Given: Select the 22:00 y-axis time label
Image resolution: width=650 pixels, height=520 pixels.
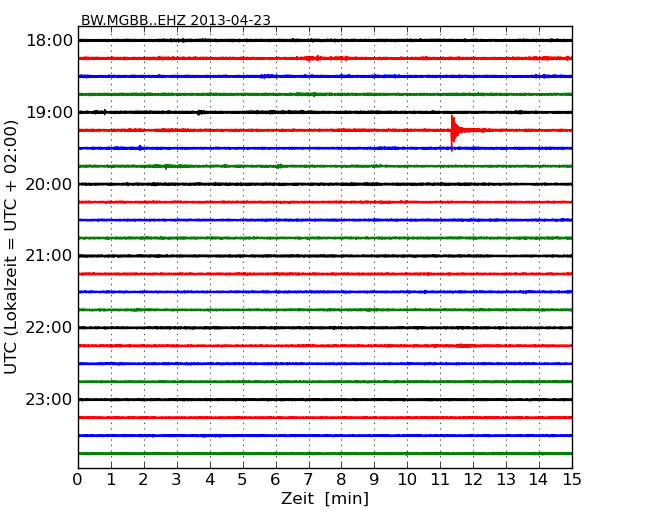Looking at the screenshot, I should tap(49, 328).
